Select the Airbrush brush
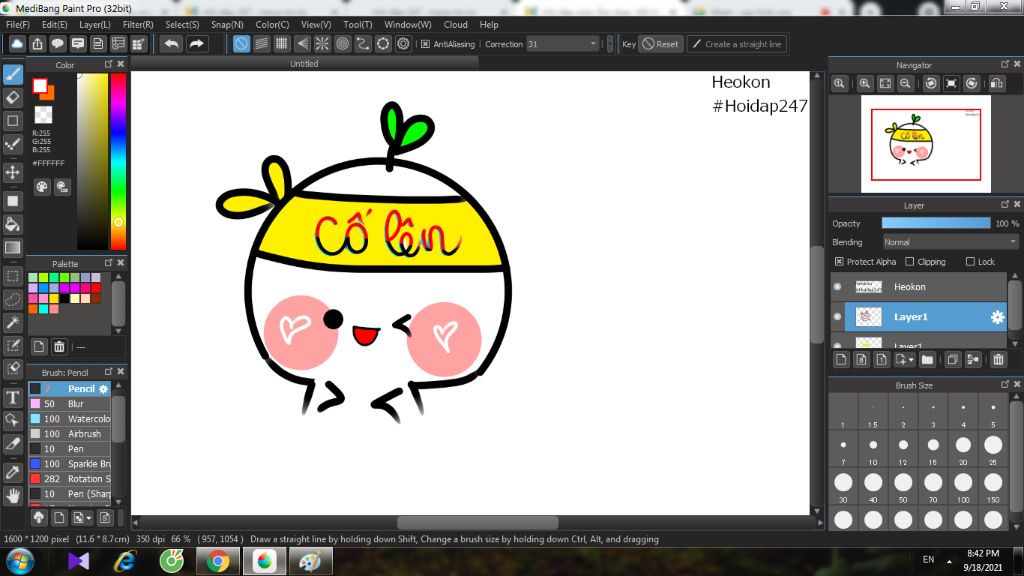The image size is (1024, 576). tap(69, 434)
